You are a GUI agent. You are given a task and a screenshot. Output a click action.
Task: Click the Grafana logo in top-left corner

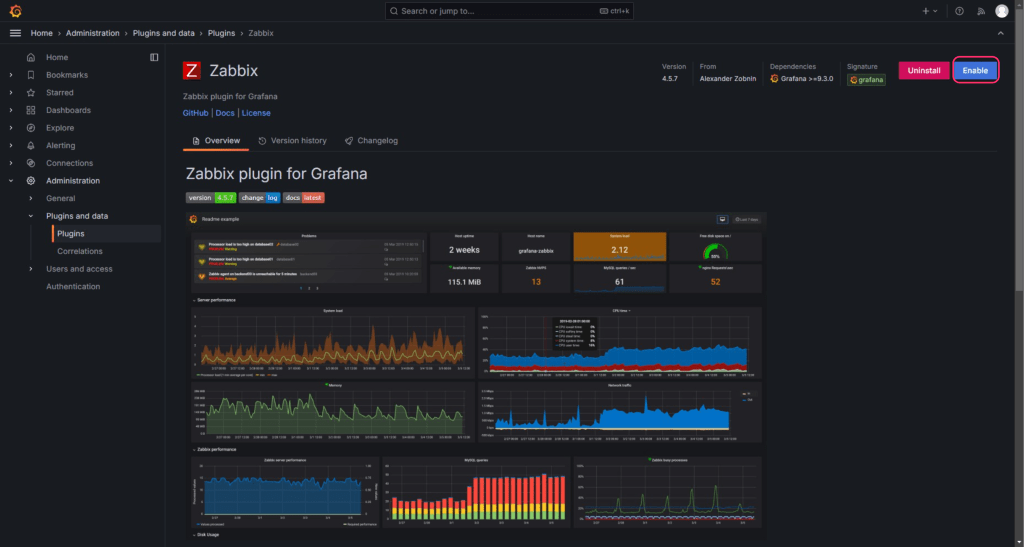pos(15,11)
